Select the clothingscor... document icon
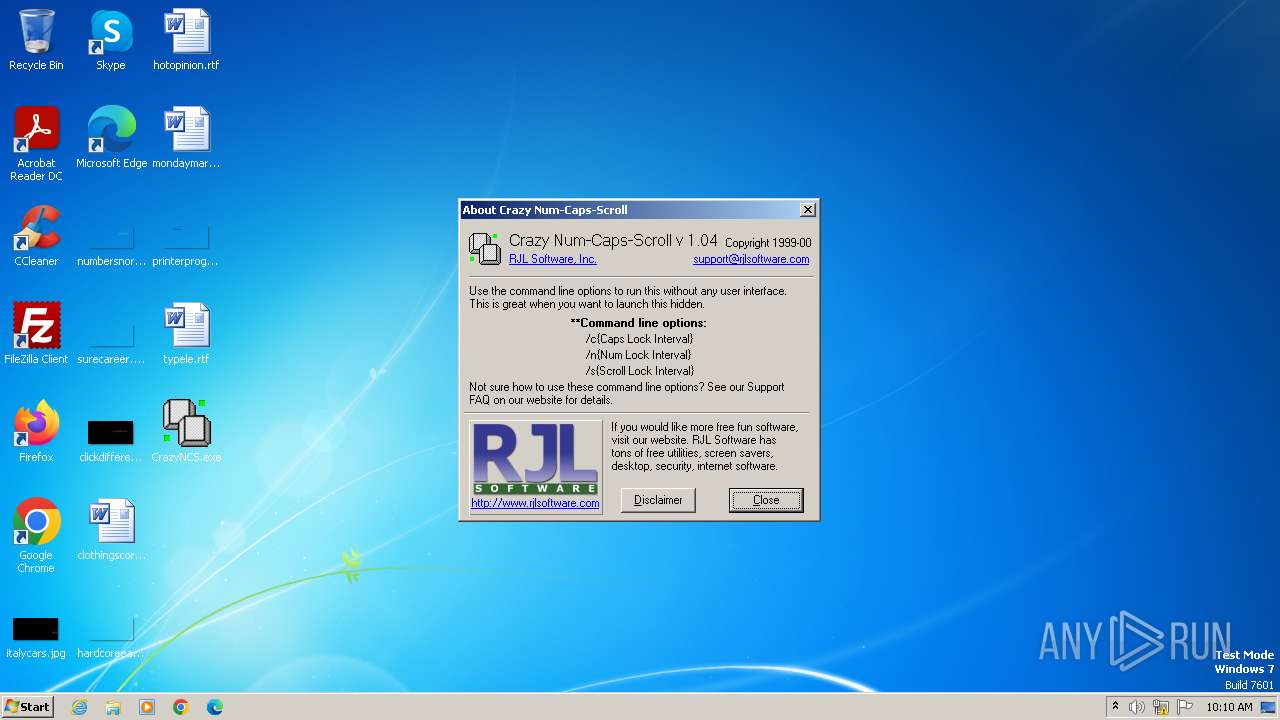The height and width of the screenshot is (720, 1280). coord(111,530)
